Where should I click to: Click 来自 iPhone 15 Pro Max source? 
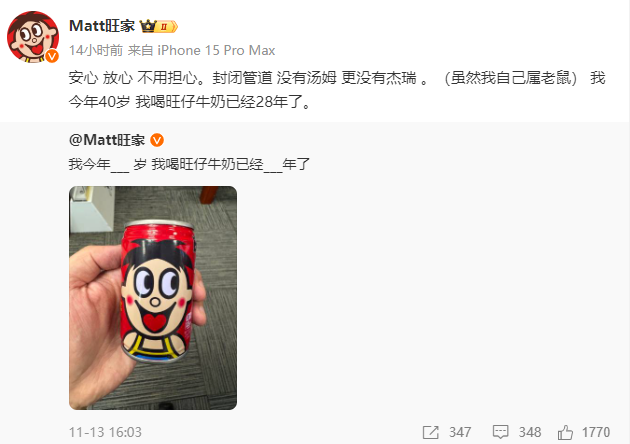point(201,50)
